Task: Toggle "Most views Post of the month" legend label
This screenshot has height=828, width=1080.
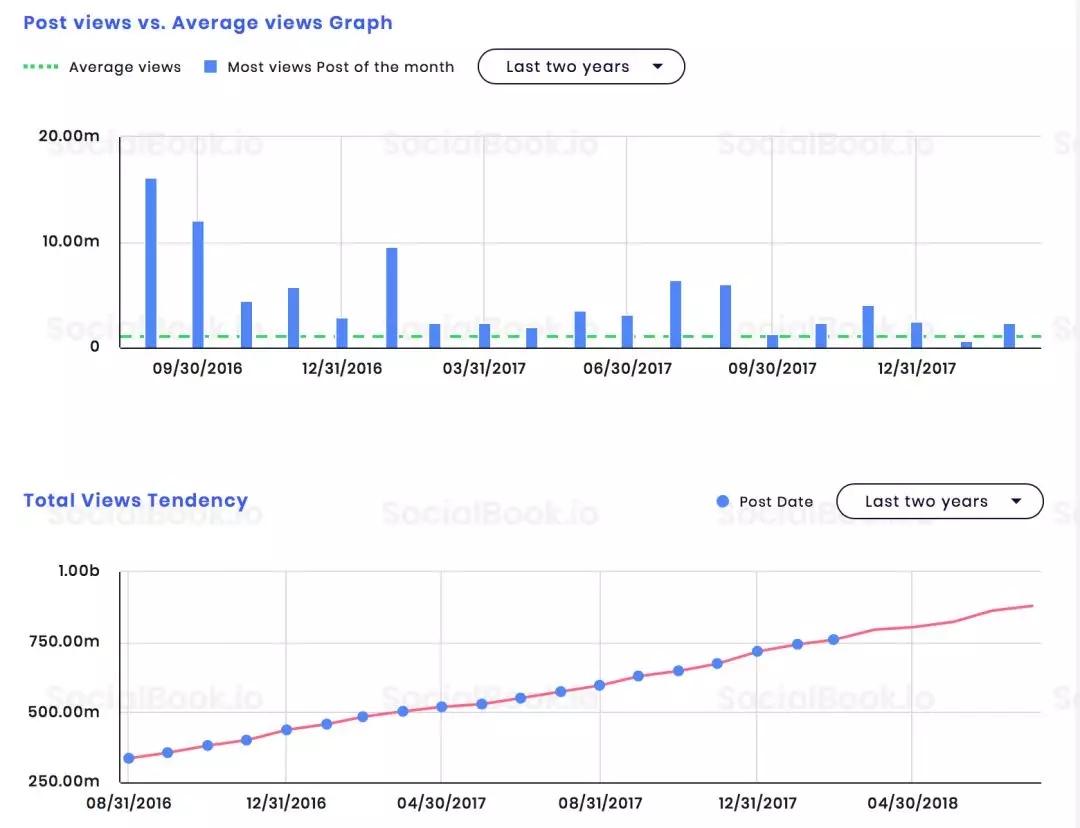Action: point(340,67)
